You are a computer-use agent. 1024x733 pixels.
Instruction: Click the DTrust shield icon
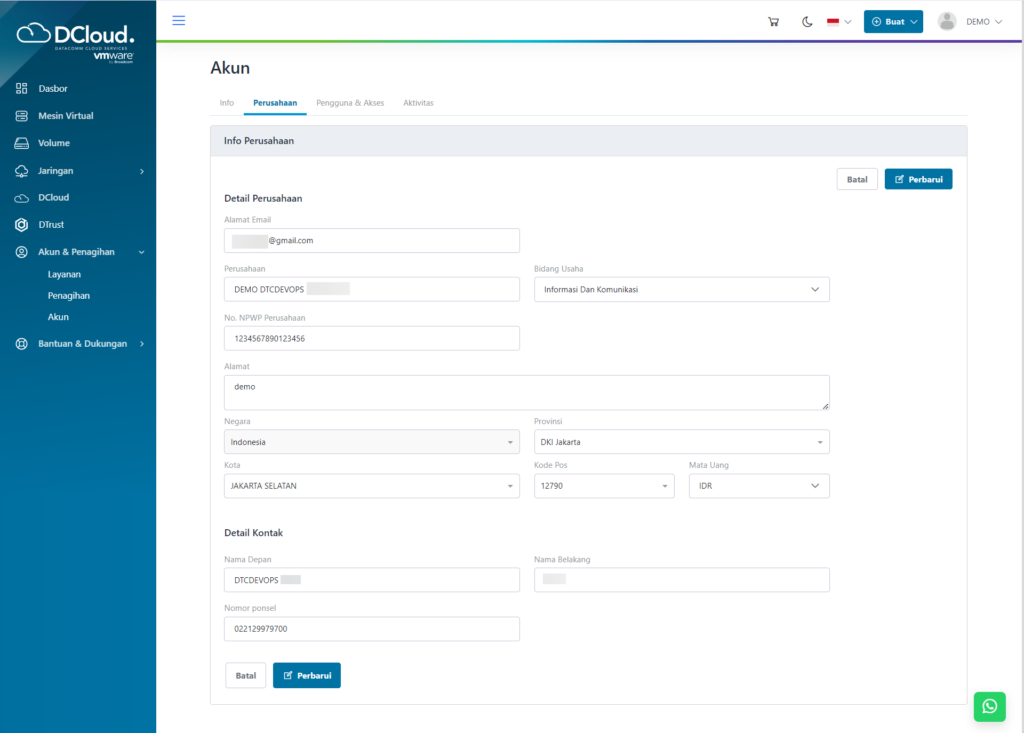point(22,225)
